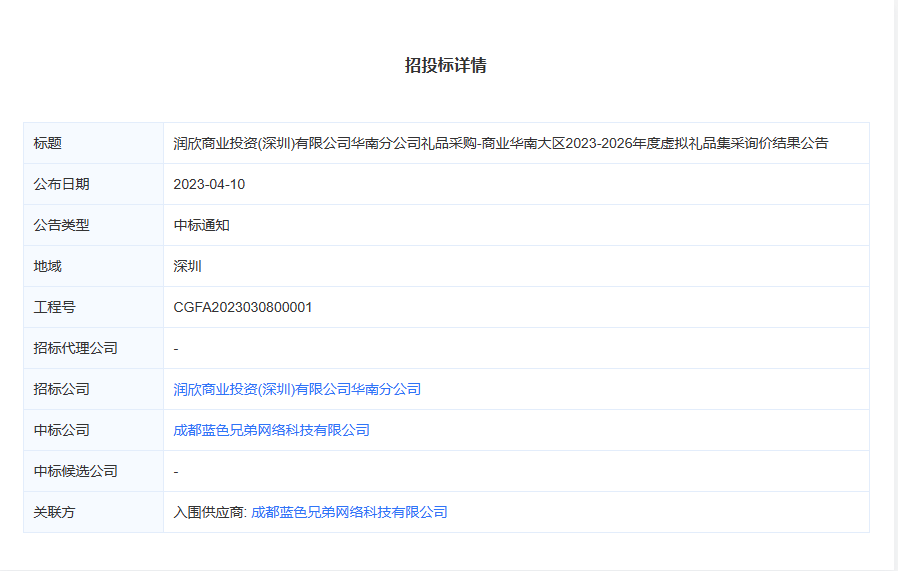Click the 公告类型 row label
This screenshot has width=898, height=571.
click(61, 225)
